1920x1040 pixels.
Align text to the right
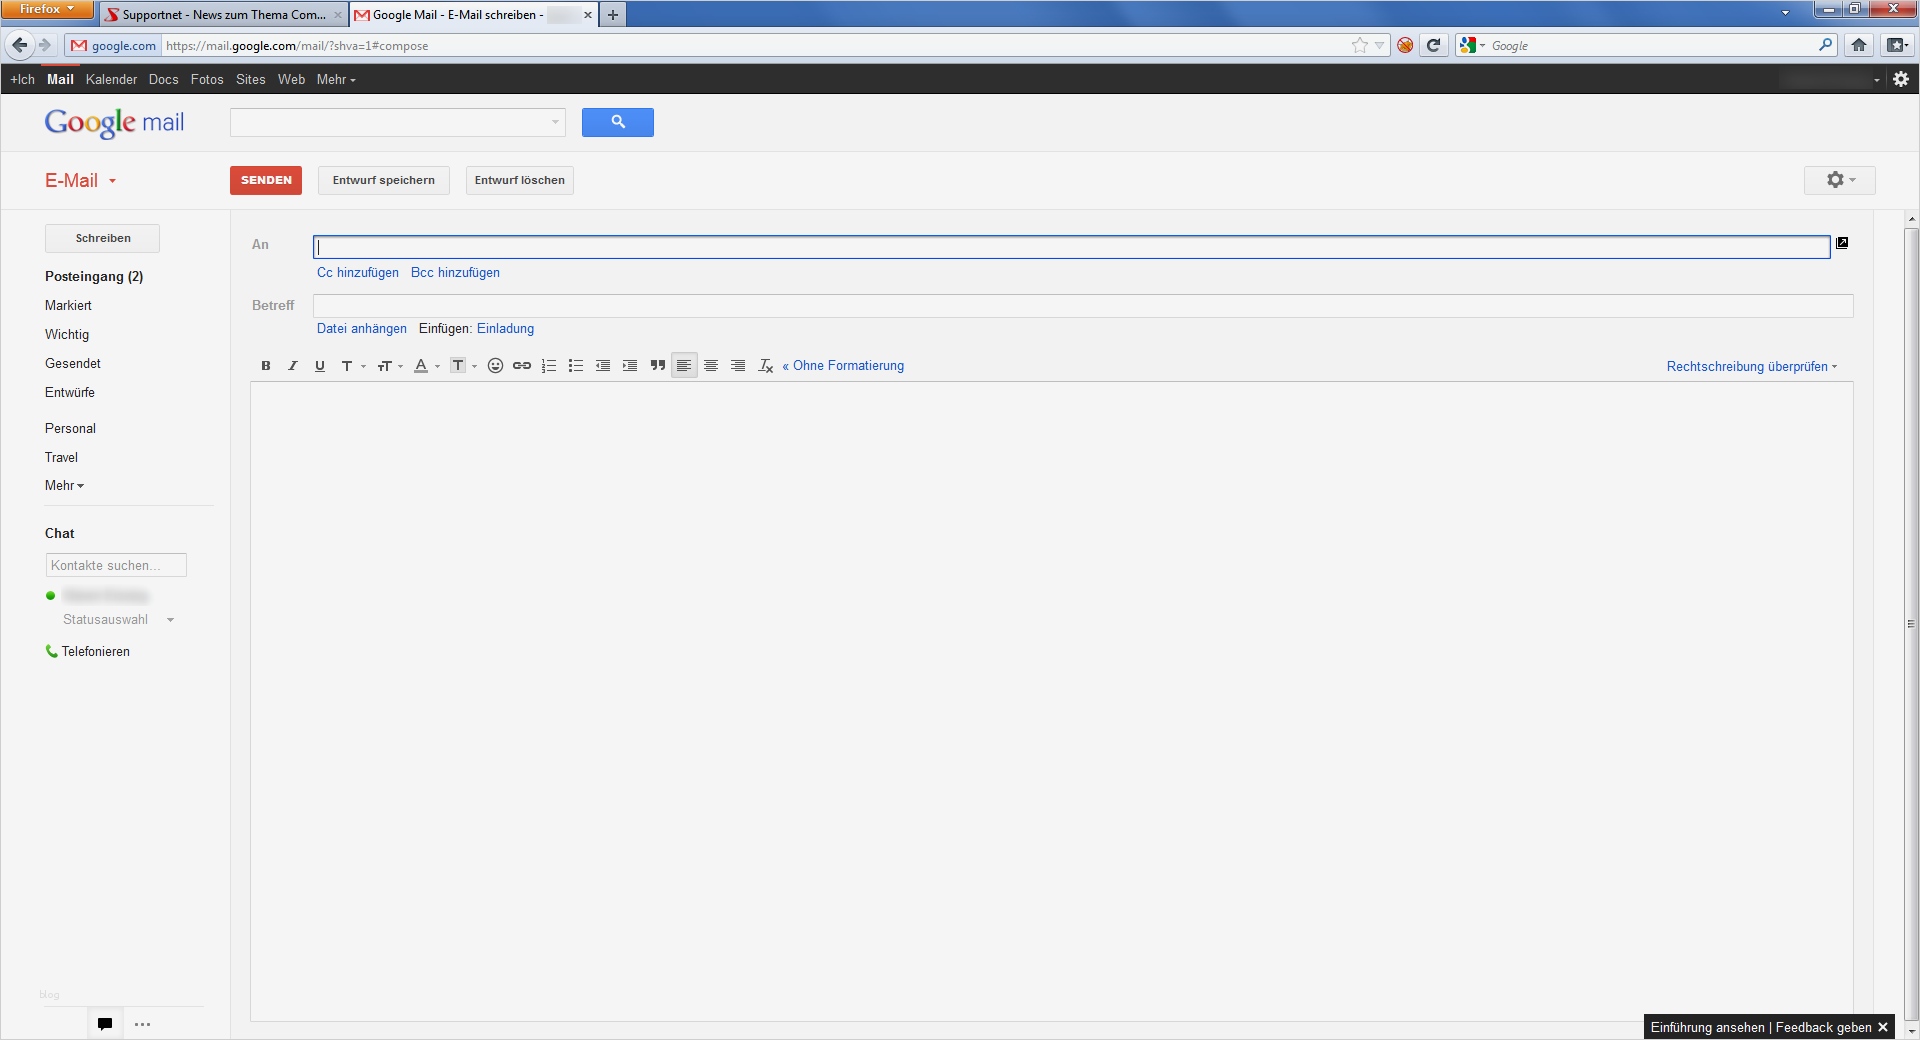(738, 366)
